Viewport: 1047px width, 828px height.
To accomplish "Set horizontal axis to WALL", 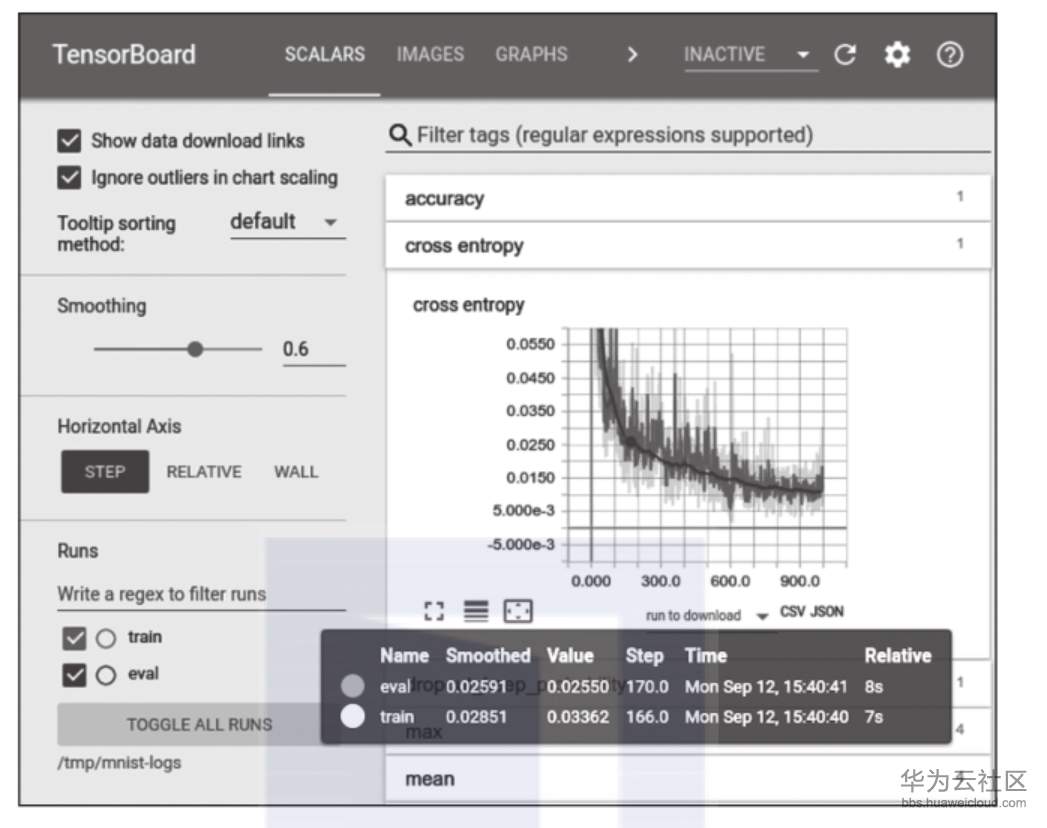I will click(296, 472).
